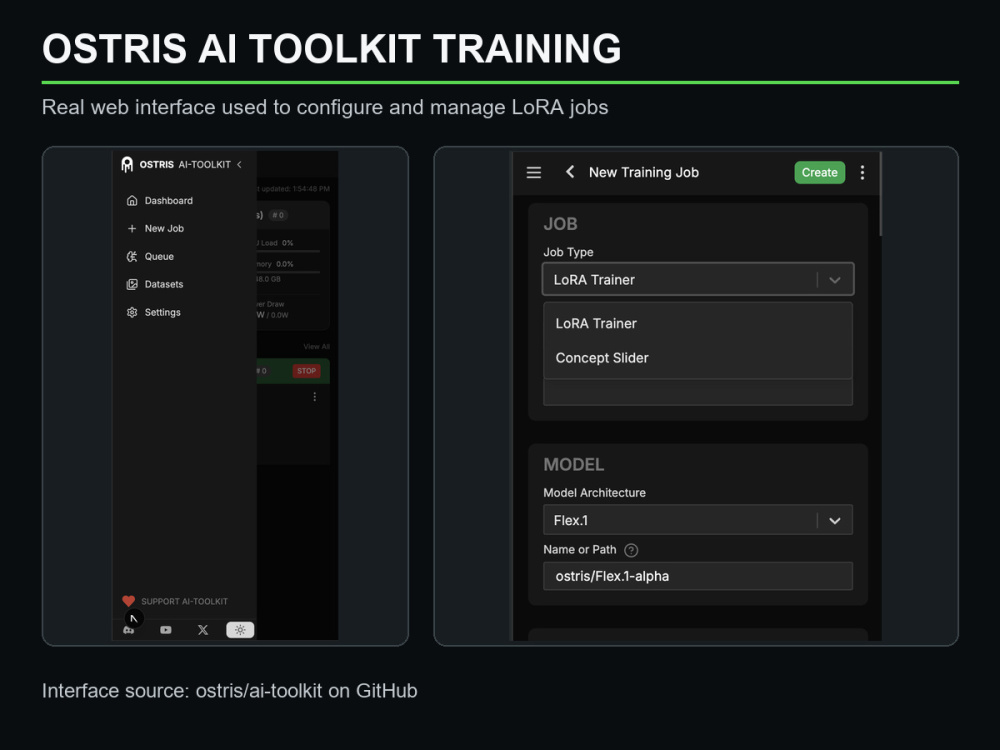Viewport: 1000px width, 750px height.
Task: Click the empty field below Job Type options
Action: [x=698, y=392]
